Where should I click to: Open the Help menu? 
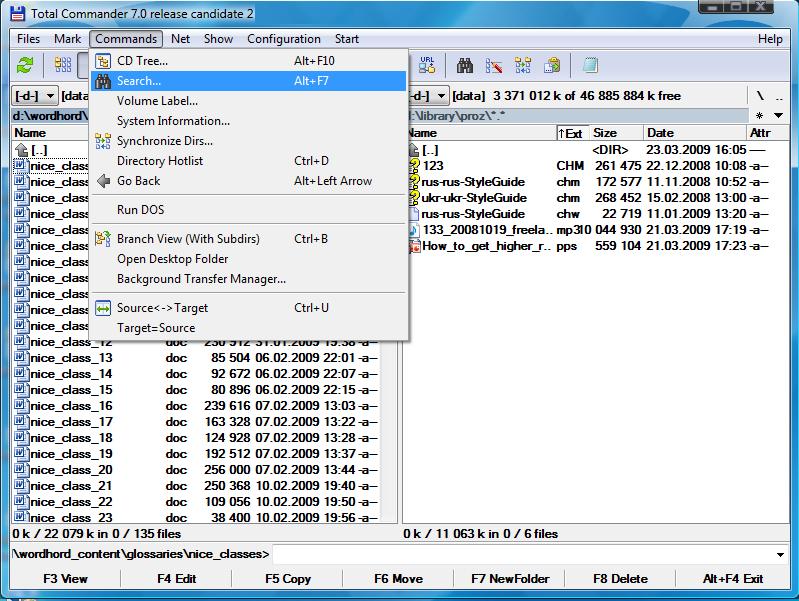point(770,39)
